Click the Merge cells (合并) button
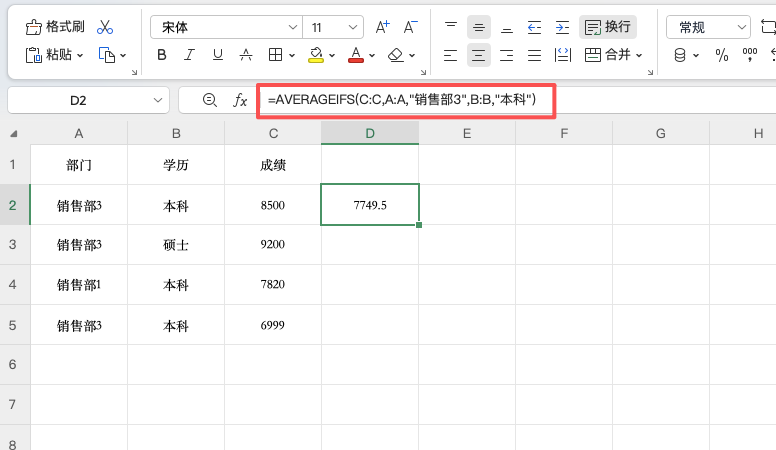Viewport: 776px width, 450px height. coord(607,54)
